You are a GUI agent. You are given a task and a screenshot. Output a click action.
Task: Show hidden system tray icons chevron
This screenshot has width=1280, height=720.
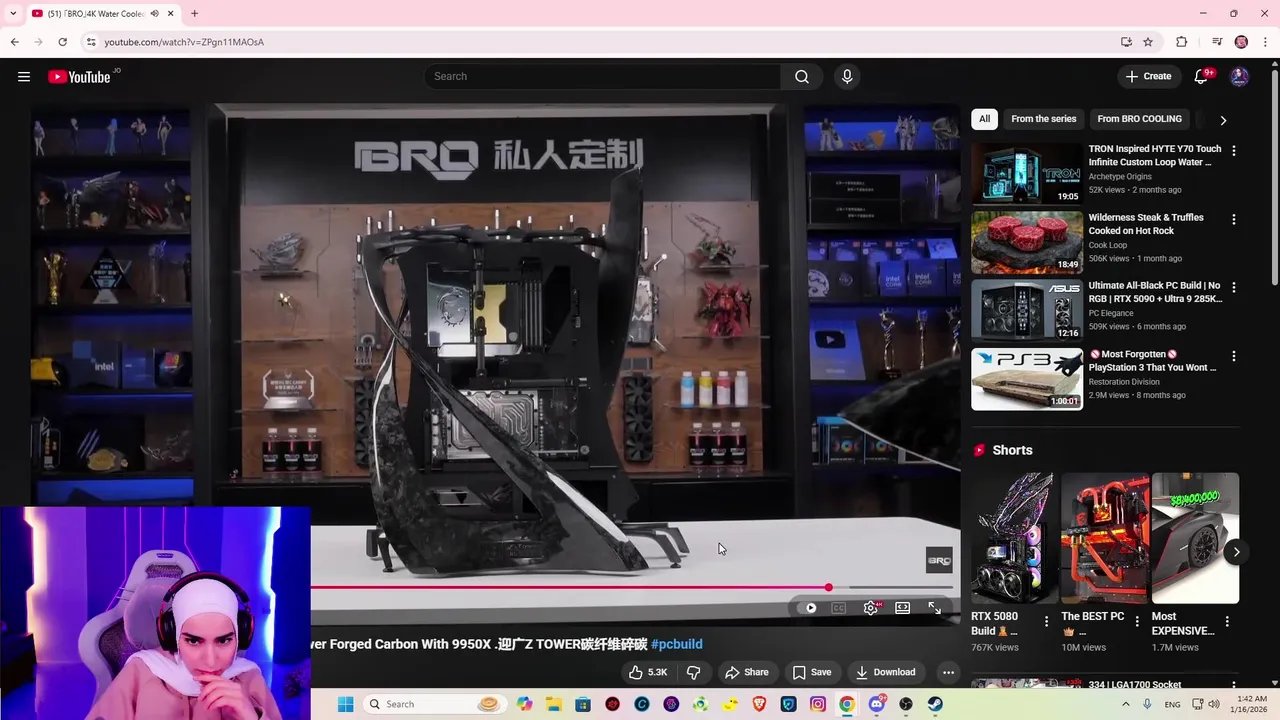coord(1126,704)
